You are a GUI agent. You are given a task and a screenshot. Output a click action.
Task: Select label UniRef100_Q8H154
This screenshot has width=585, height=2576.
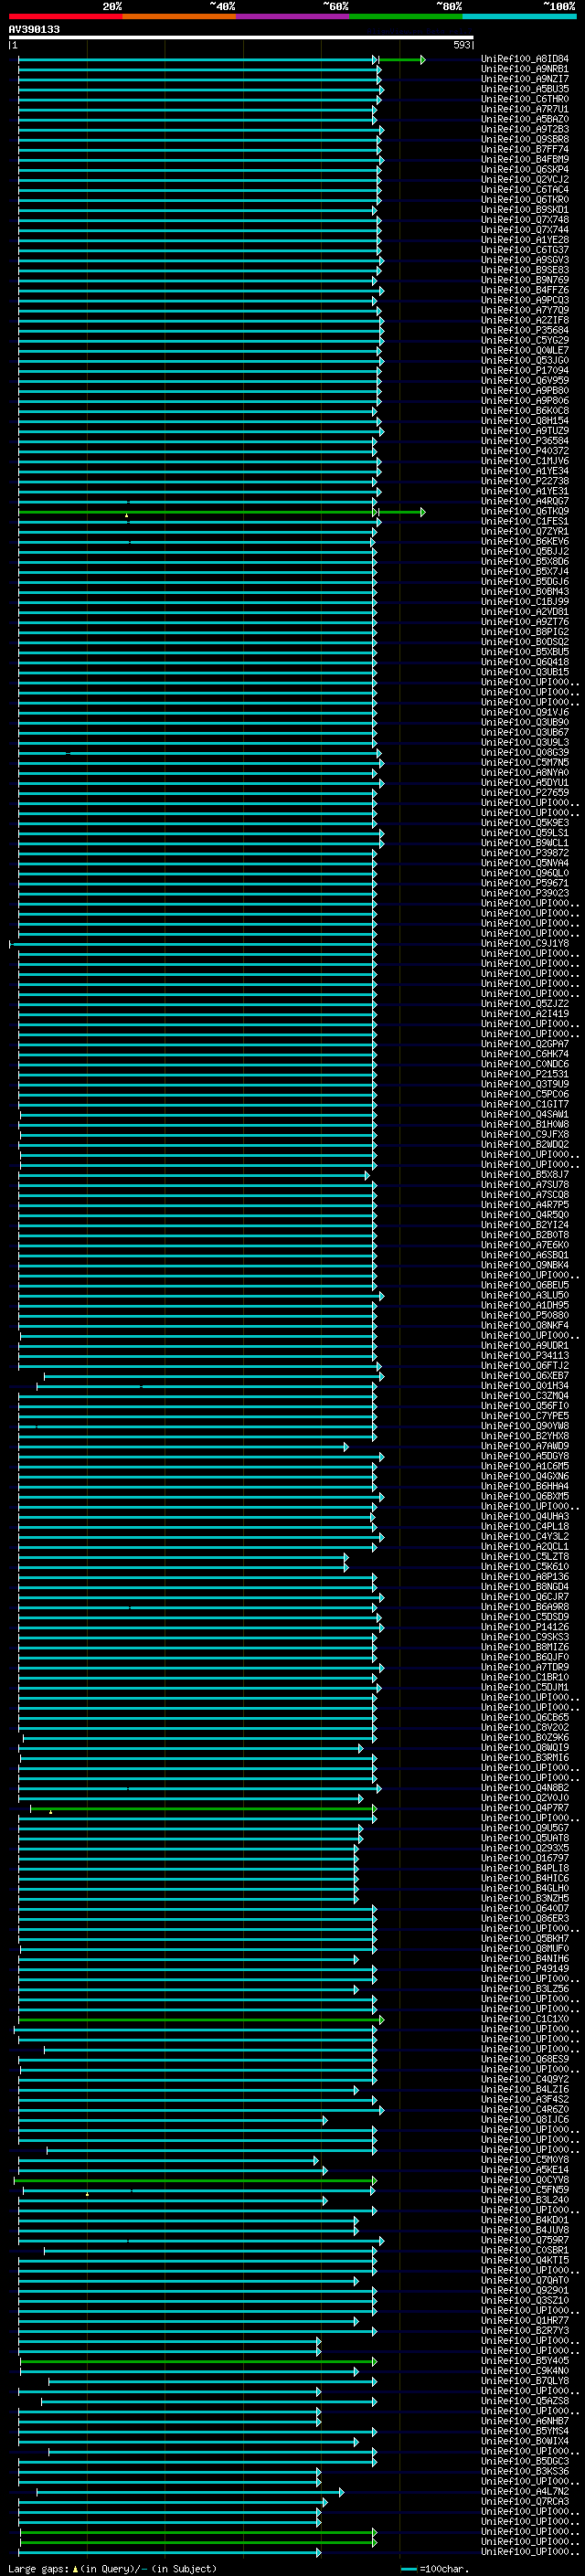point(525,421)
